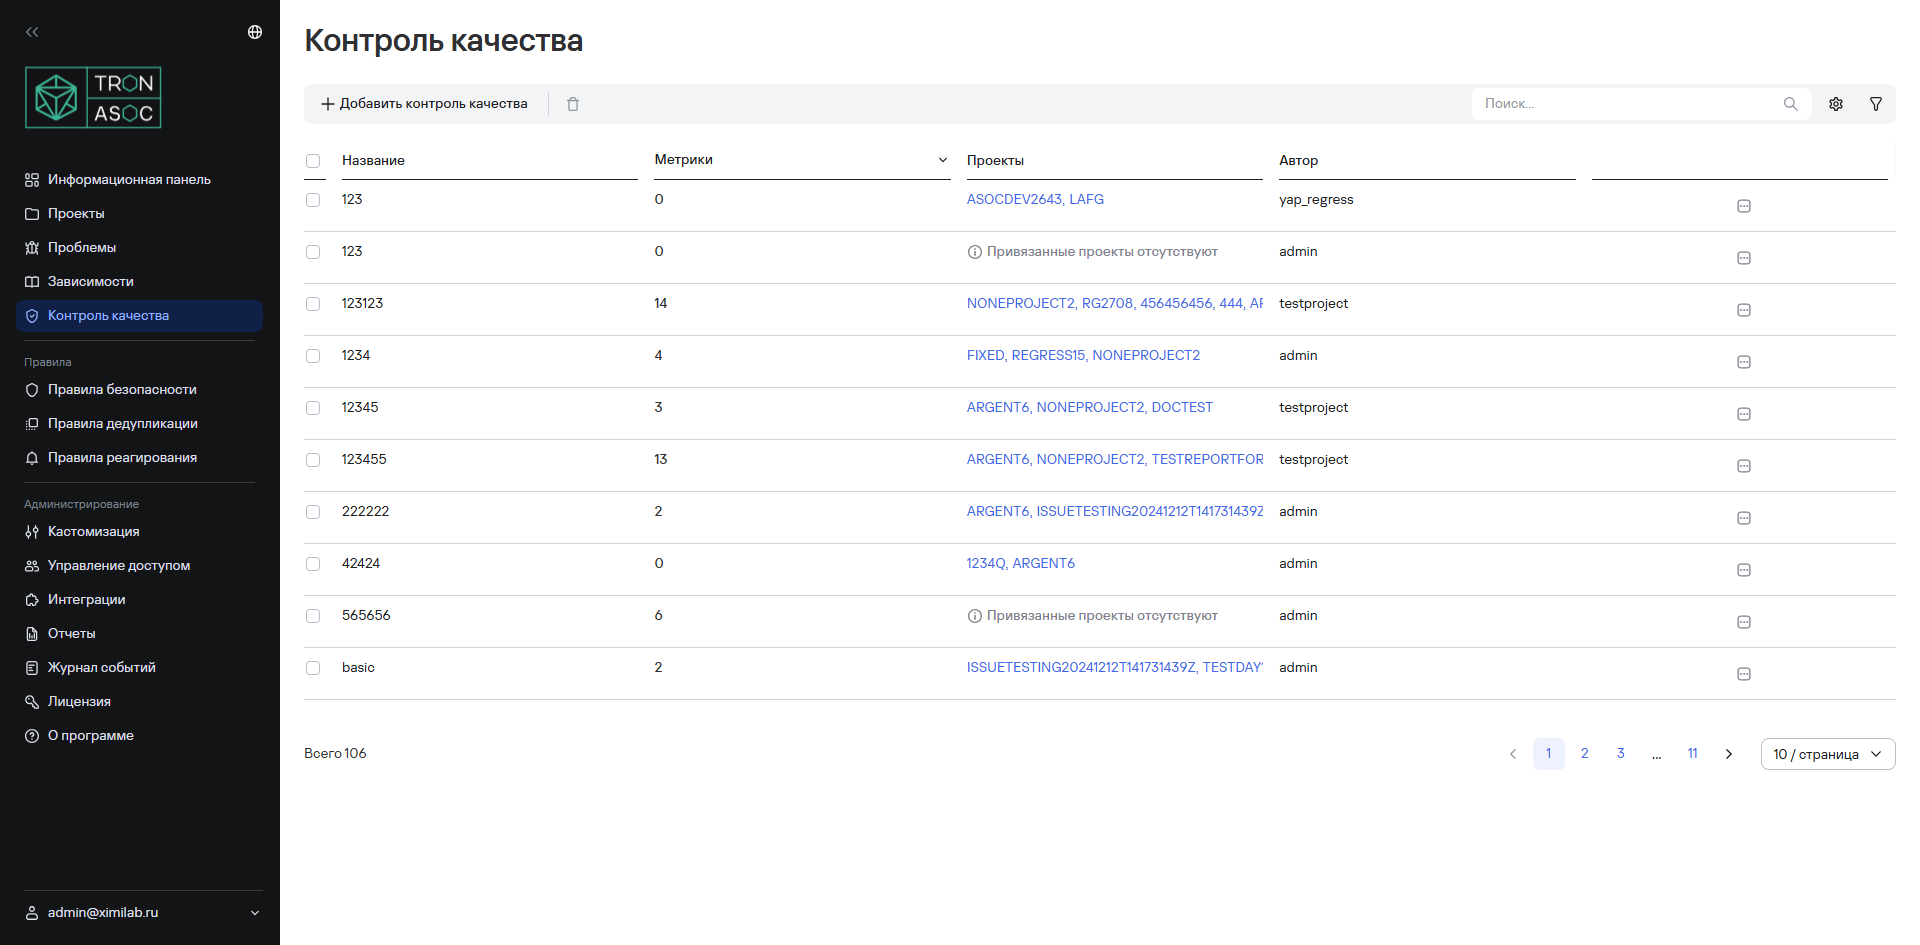
Task: Open 1234Q, ARGENT6 projects link
Action: (x=1020, y=564)
